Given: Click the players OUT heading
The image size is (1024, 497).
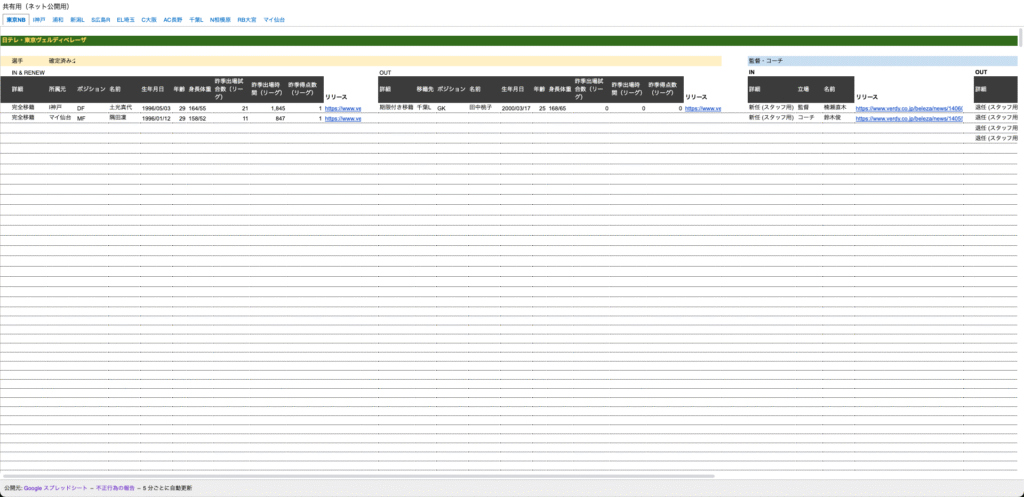Looking at the screenshot, I should [x=385, y=72].
